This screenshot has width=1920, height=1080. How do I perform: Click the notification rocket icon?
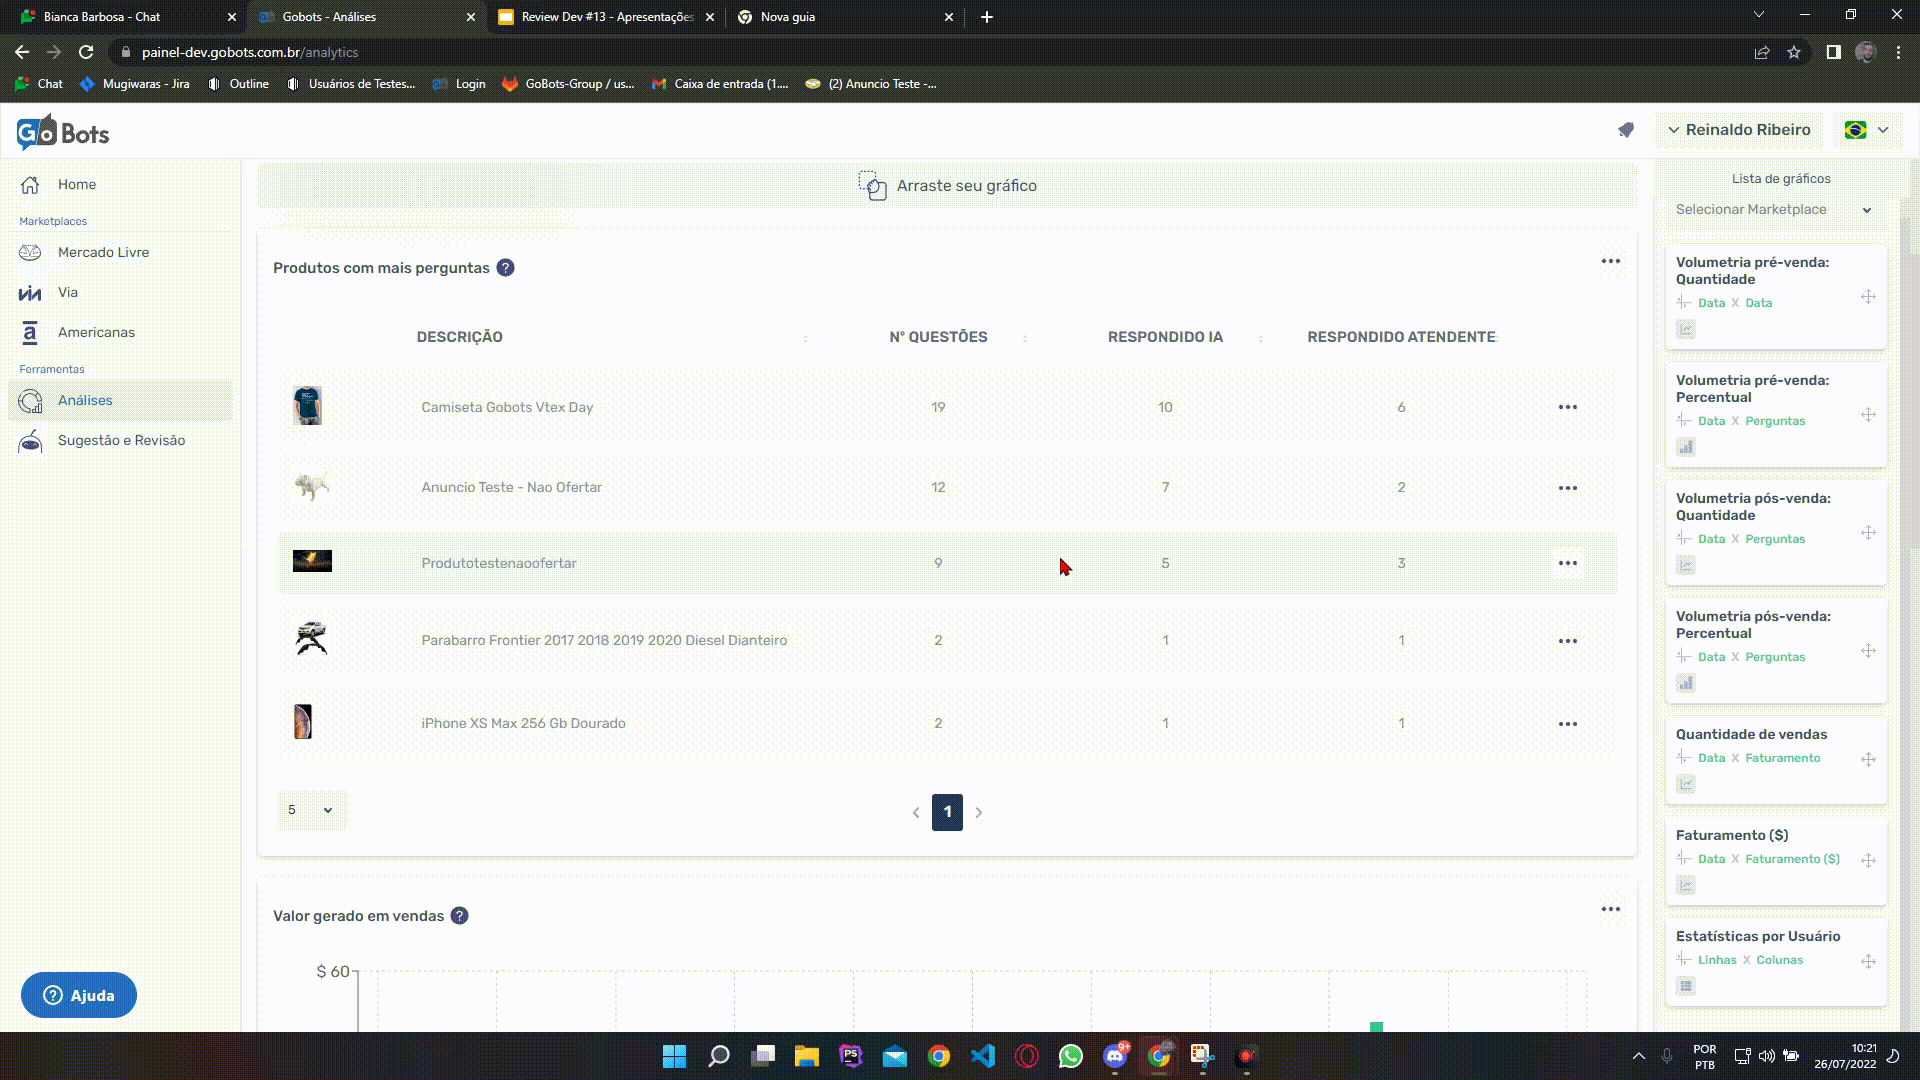click(1626, 130)
